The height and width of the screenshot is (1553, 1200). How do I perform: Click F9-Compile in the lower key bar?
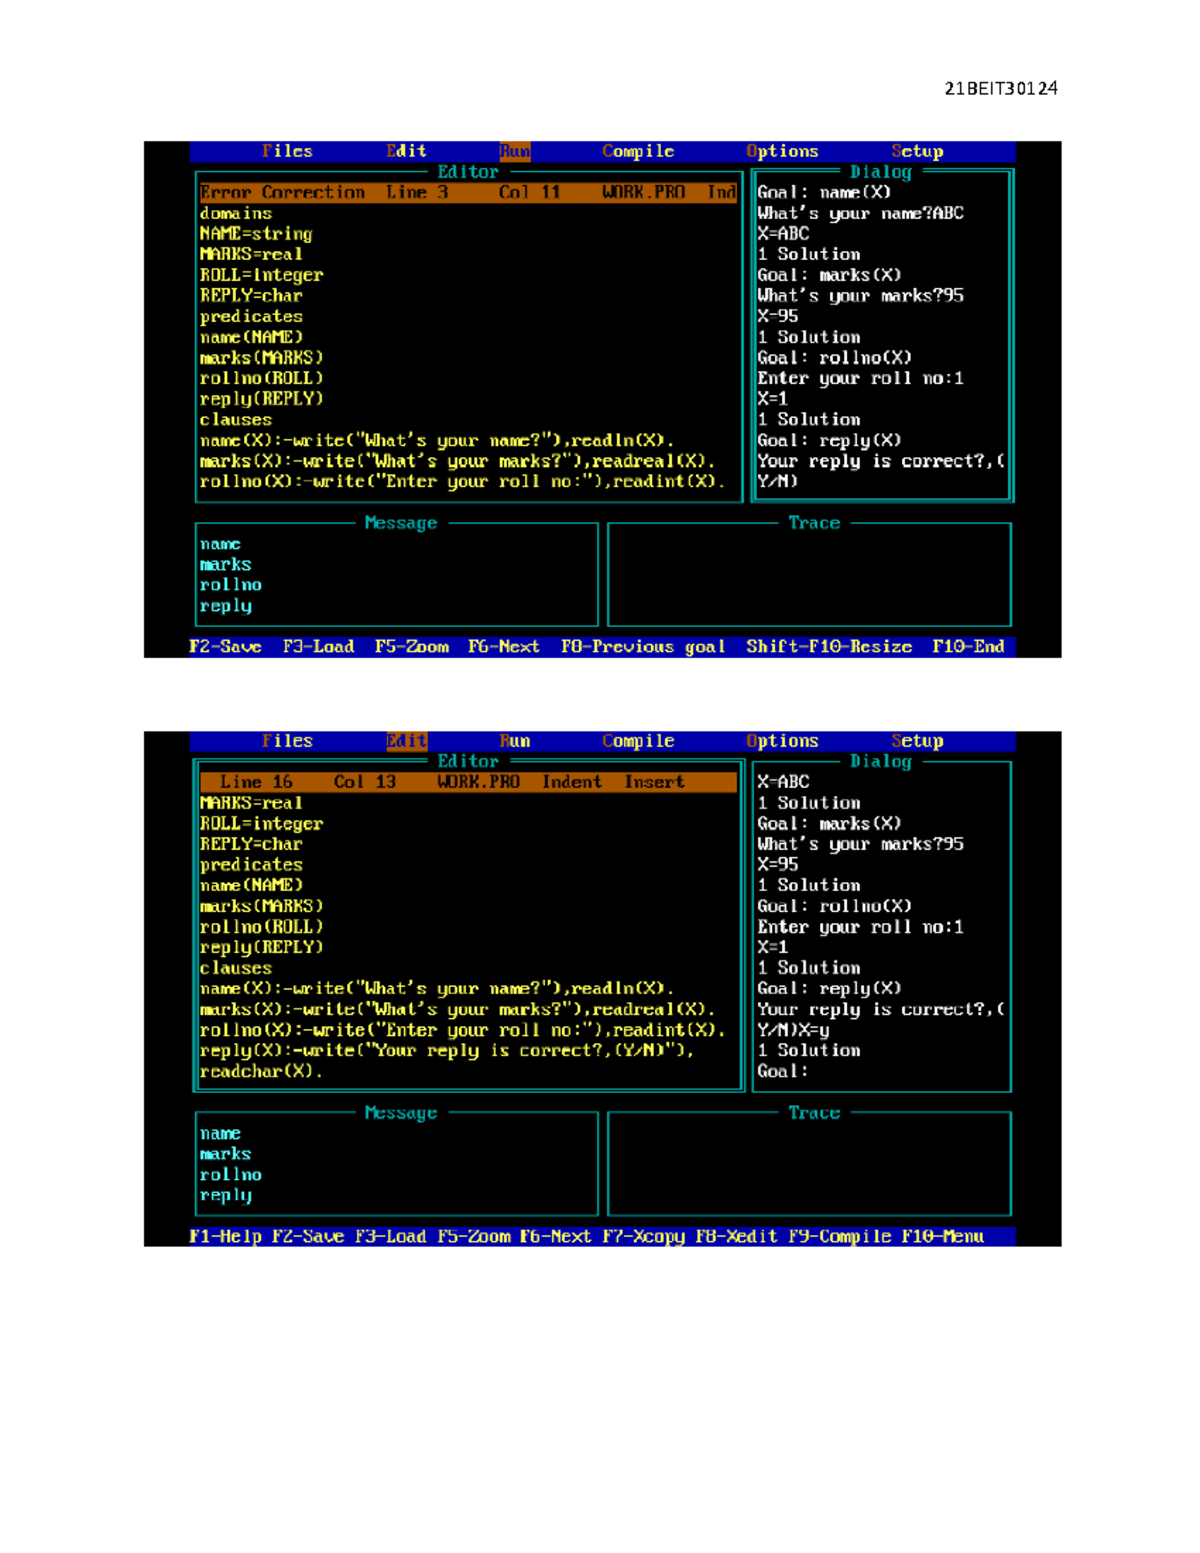(839, 1237)
